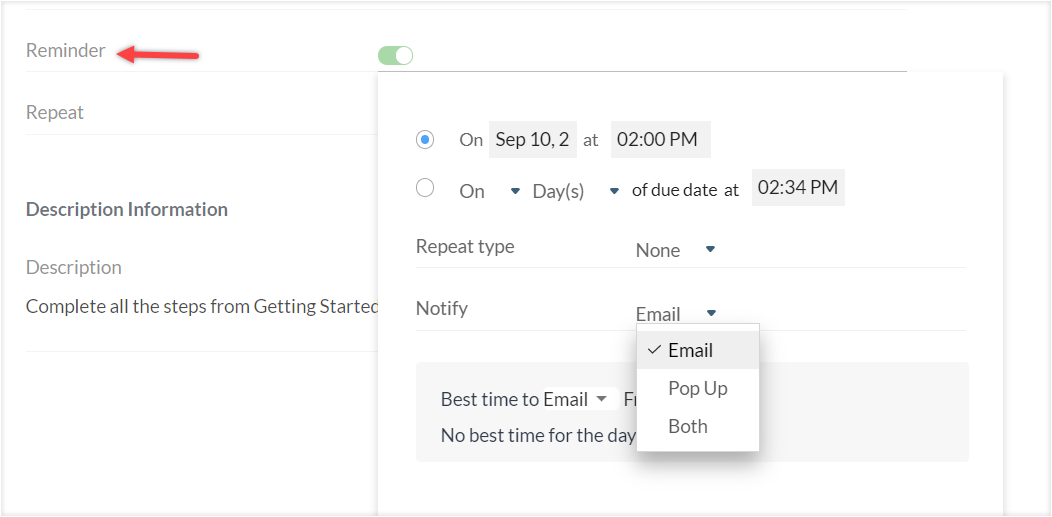Toggle the Reminder switch off

(395, 56)
